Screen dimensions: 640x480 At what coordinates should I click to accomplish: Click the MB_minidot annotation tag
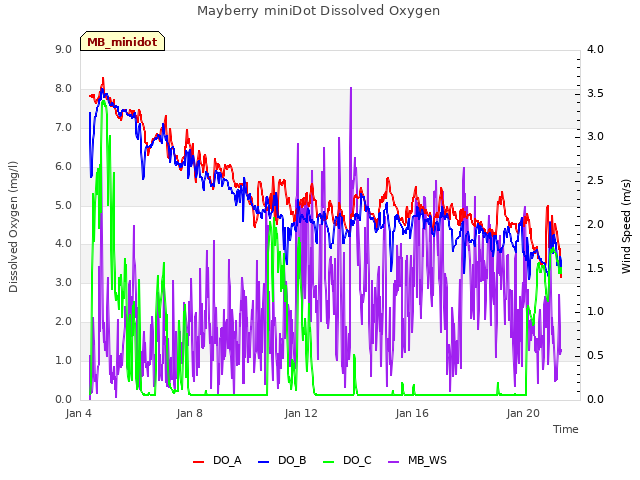coord(122,41)
